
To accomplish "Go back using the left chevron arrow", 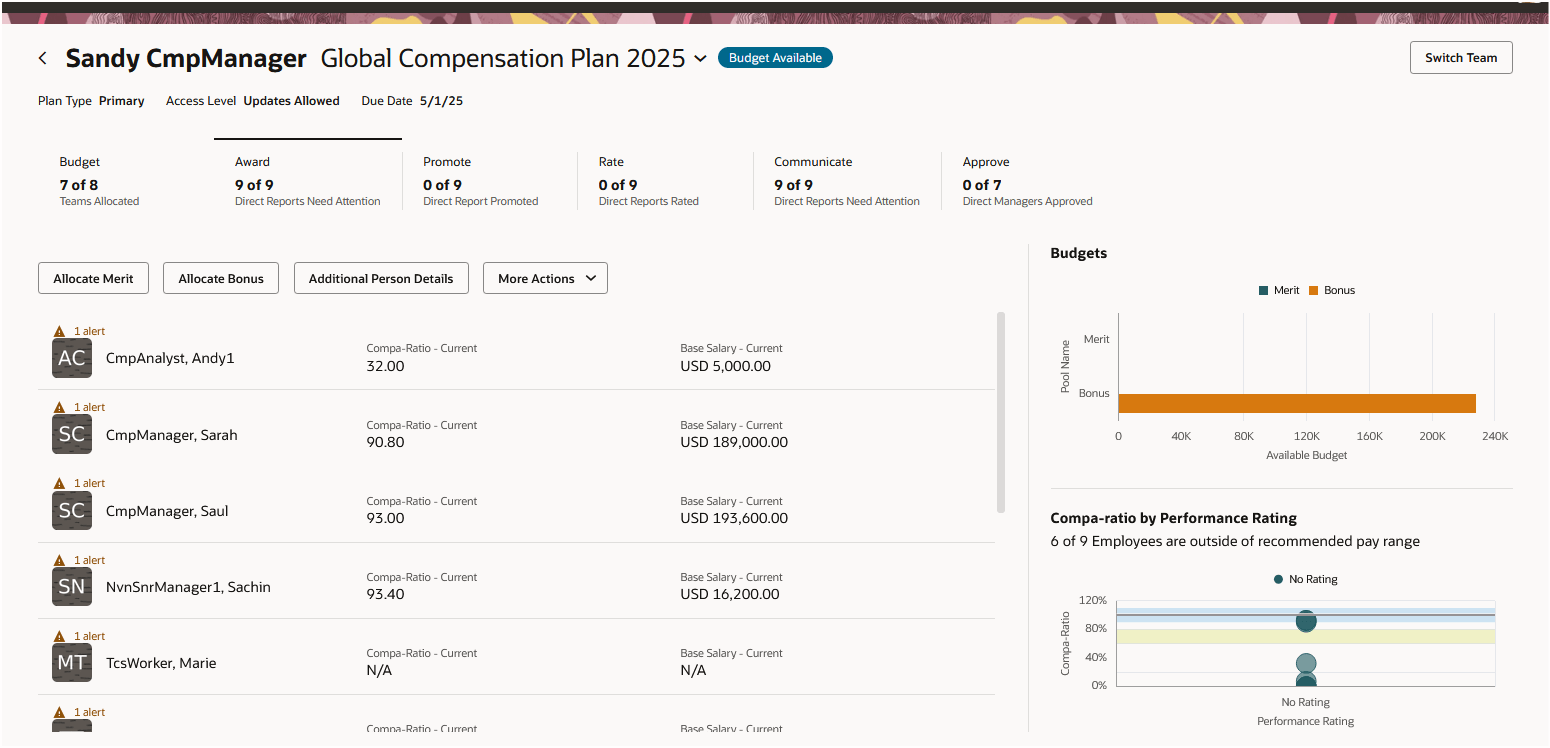I will [42, 58].
